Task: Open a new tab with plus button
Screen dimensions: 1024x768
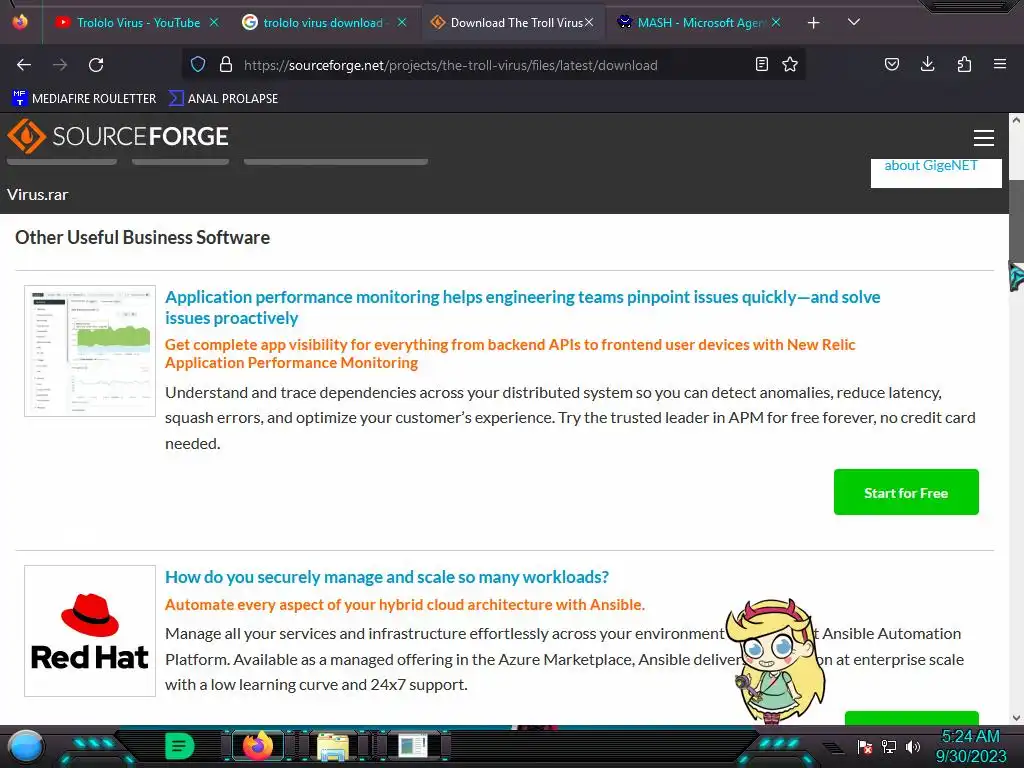Action: coord(814,23)
